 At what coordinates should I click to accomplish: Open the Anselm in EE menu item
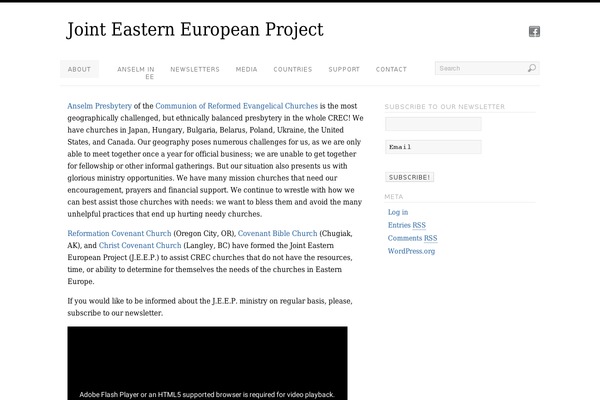click(x=136, y=73)
